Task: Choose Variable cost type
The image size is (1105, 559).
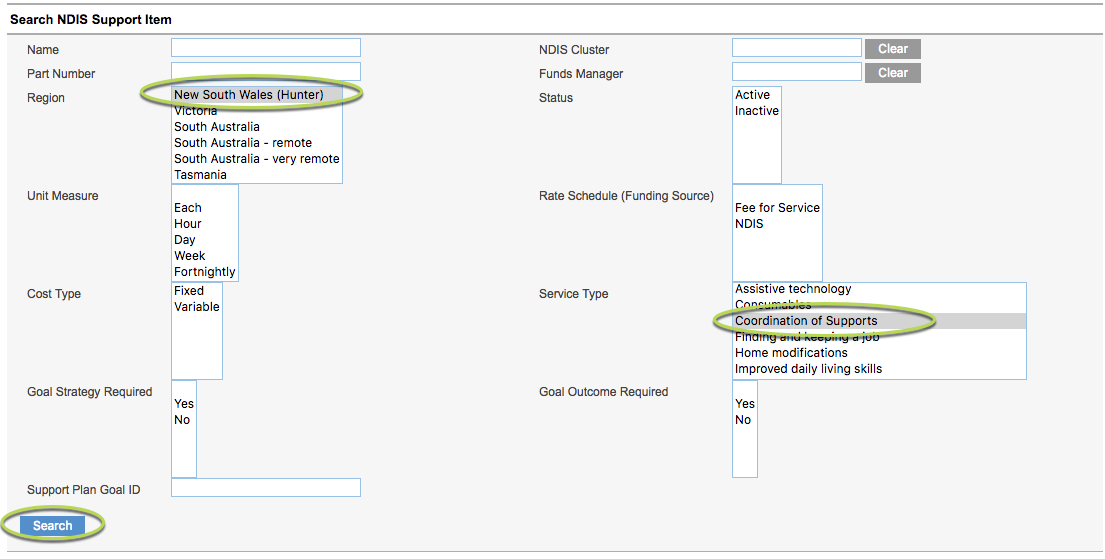Action: tap(197, 307)
